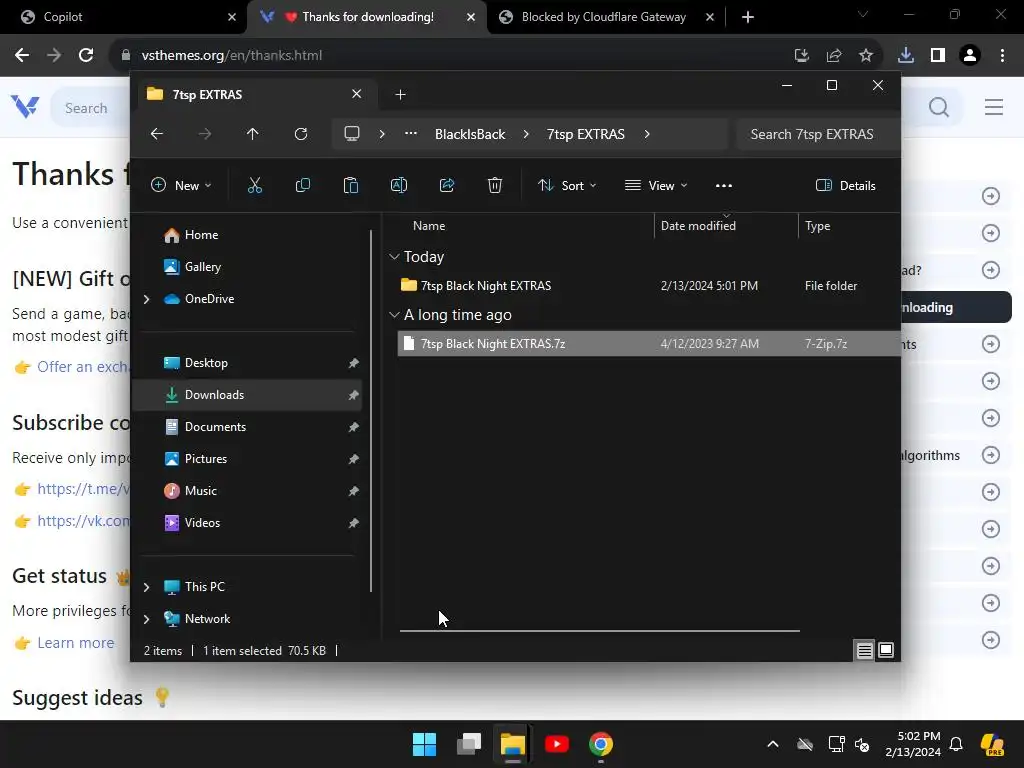Screen dimensions: 1024x768
Task: Click the Delete trash icon
Action: click(x=494, y=185)
